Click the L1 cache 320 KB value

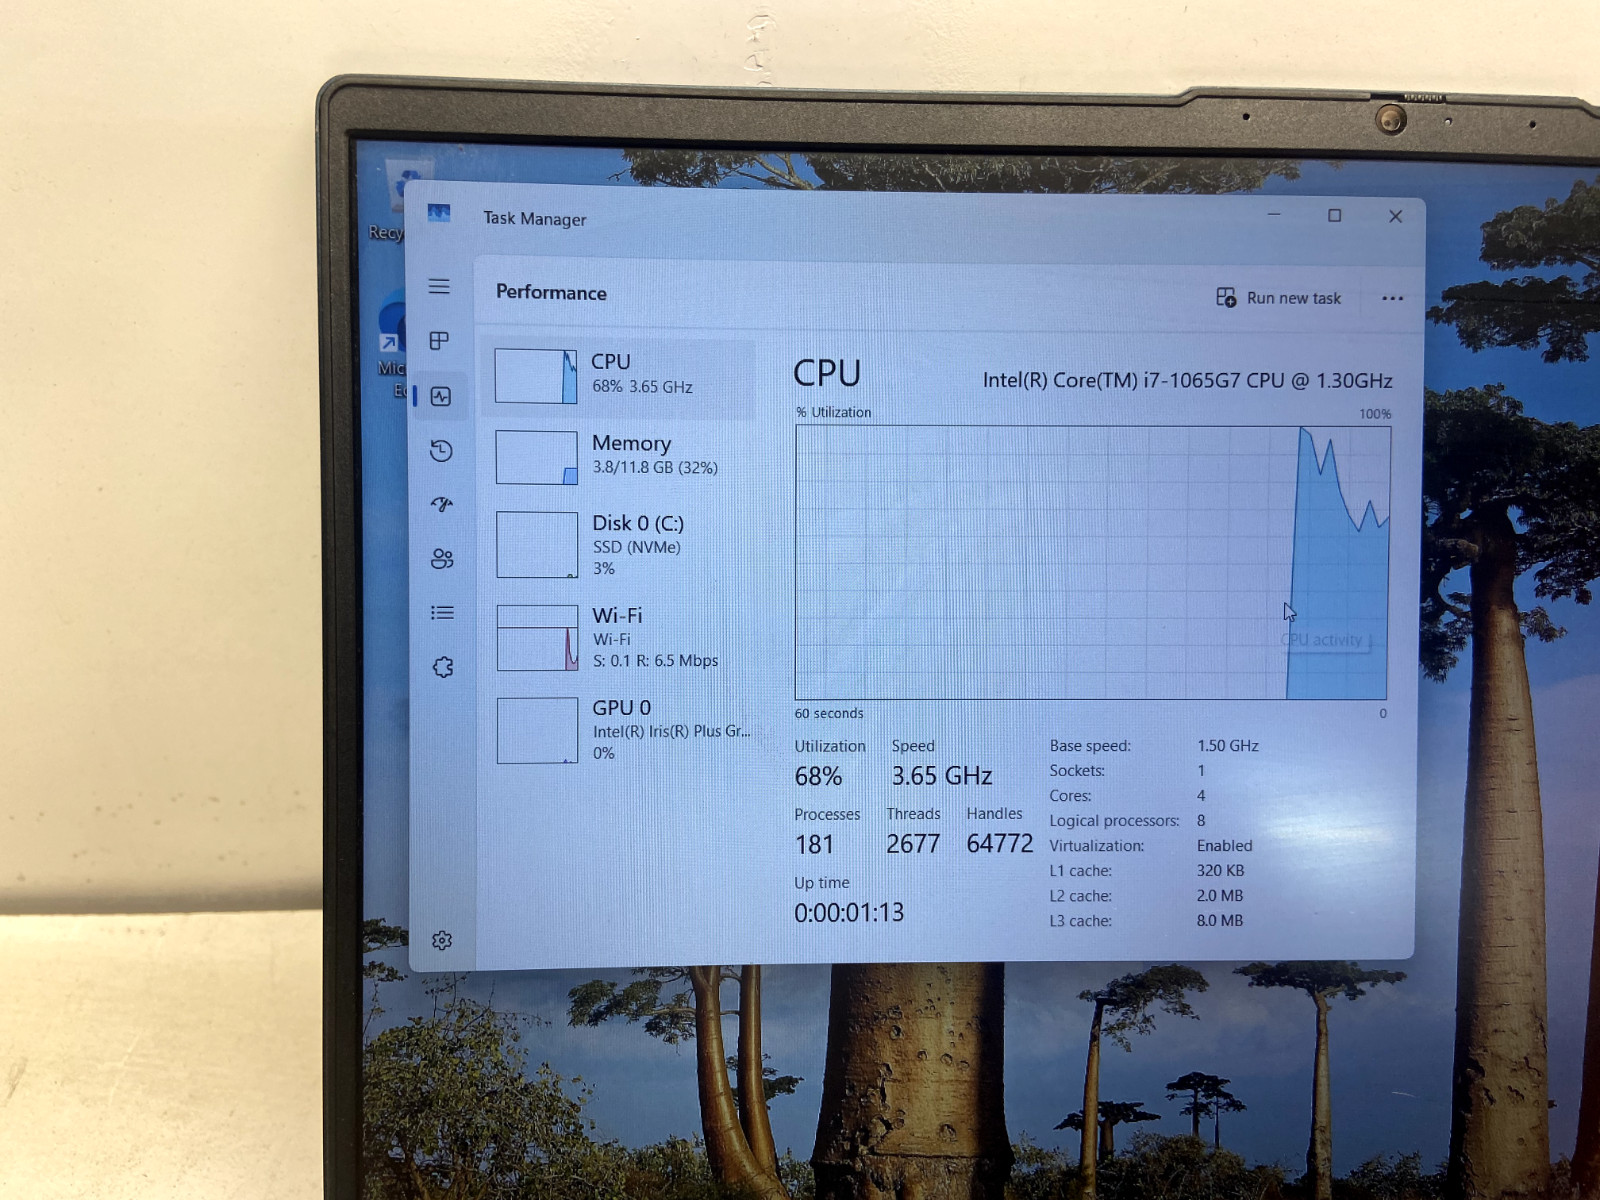pos(1220,871)
